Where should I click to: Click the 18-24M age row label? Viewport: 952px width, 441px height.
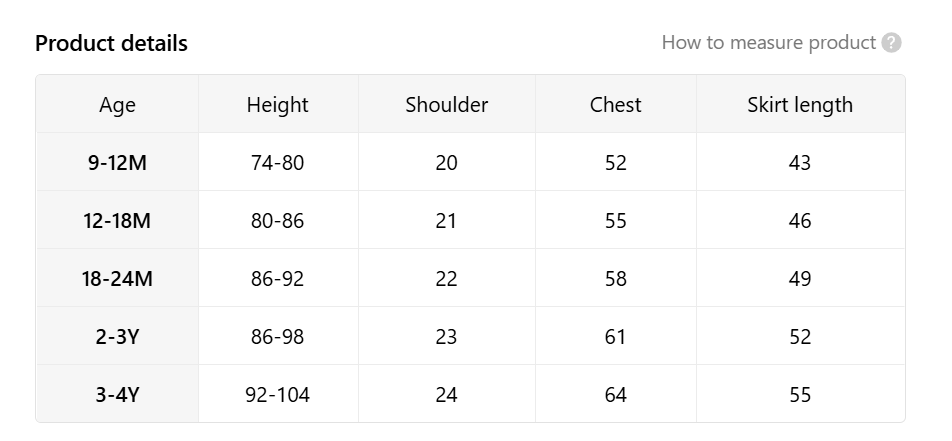point(117,278)
